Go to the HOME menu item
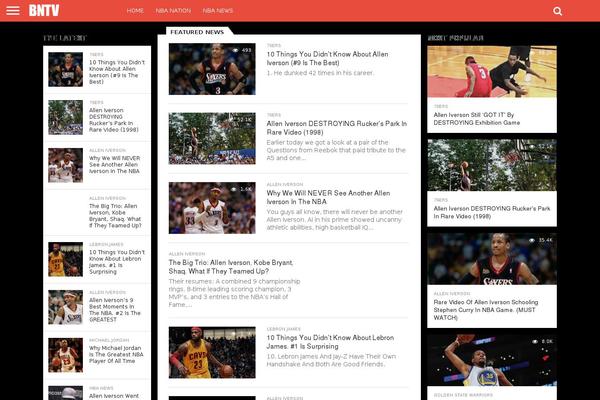Screen dimensions: 600x400 point(135,11)
